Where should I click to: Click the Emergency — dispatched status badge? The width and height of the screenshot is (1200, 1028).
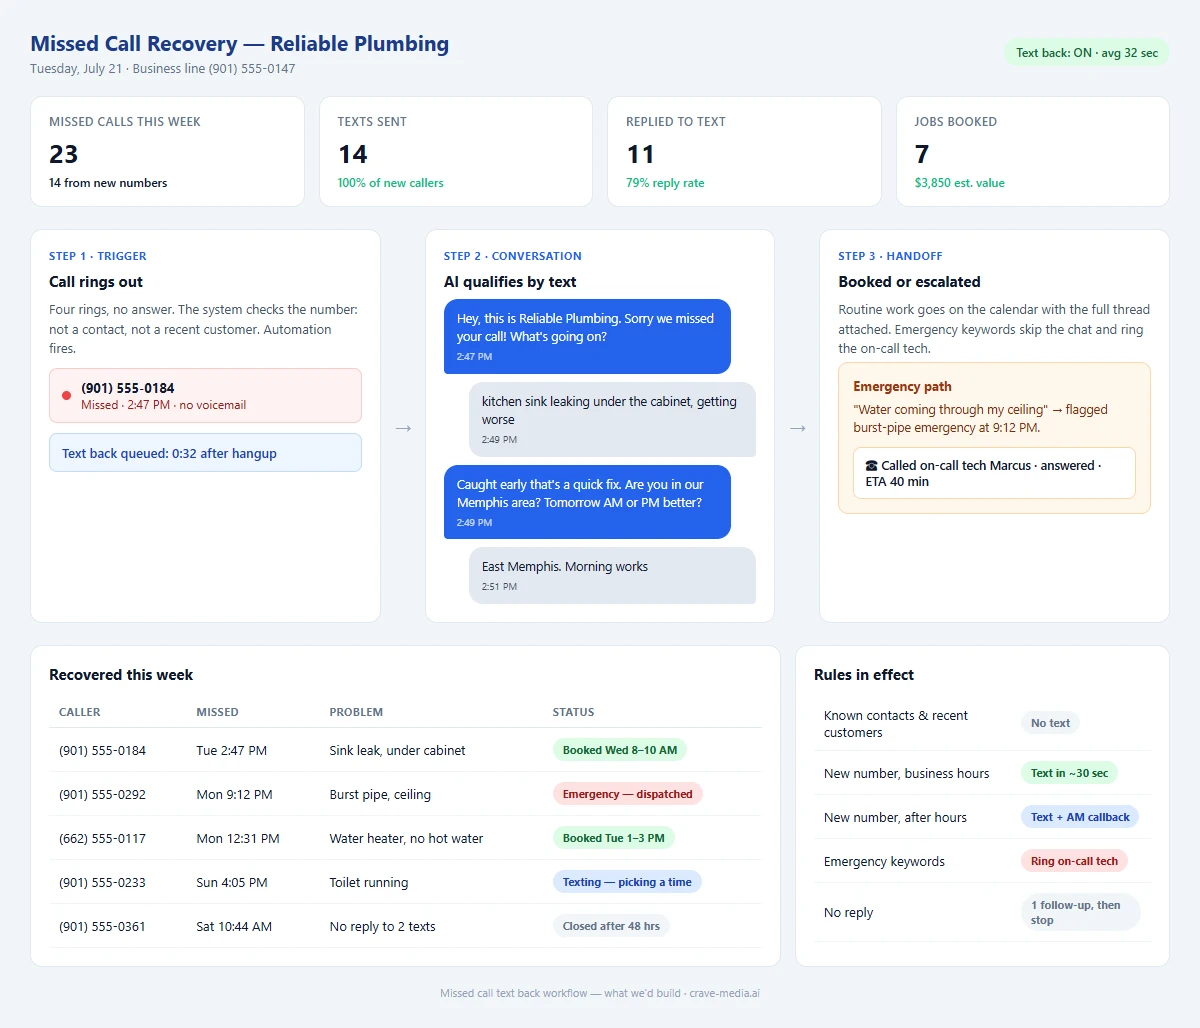627,794
